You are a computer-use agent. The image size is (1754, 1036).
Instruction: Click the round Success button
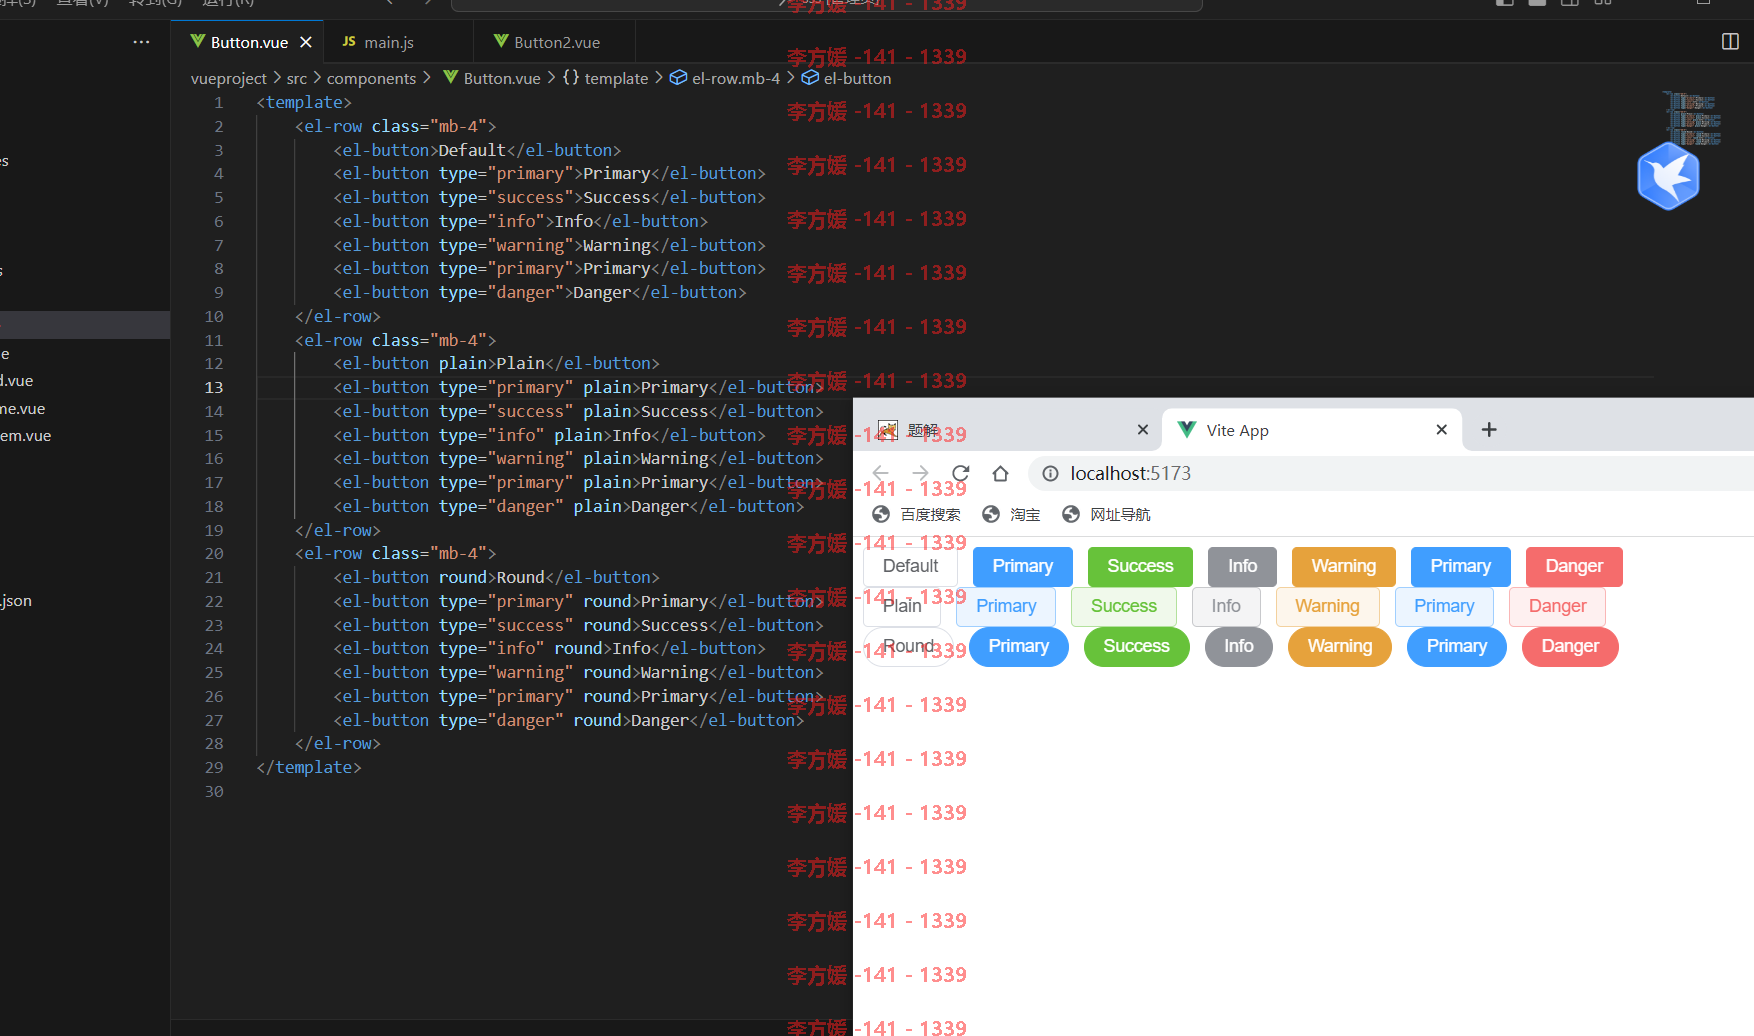[x=1136, y=646]
